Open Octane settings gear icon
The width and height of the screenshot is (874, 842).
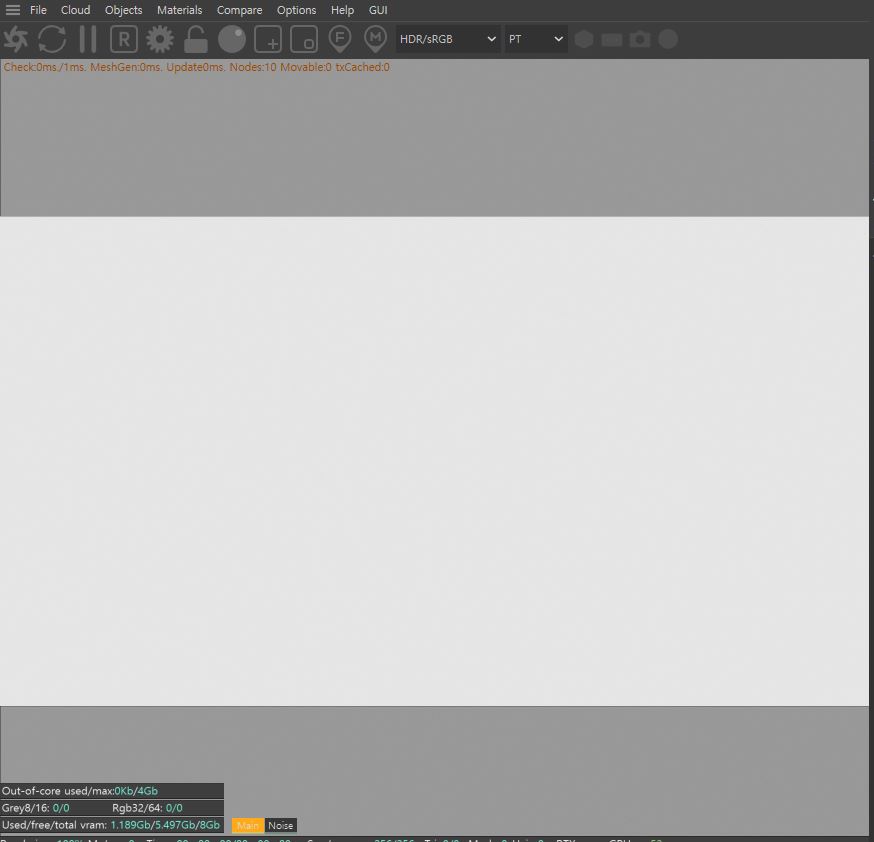pyautogui.click(x=160, y=39)
